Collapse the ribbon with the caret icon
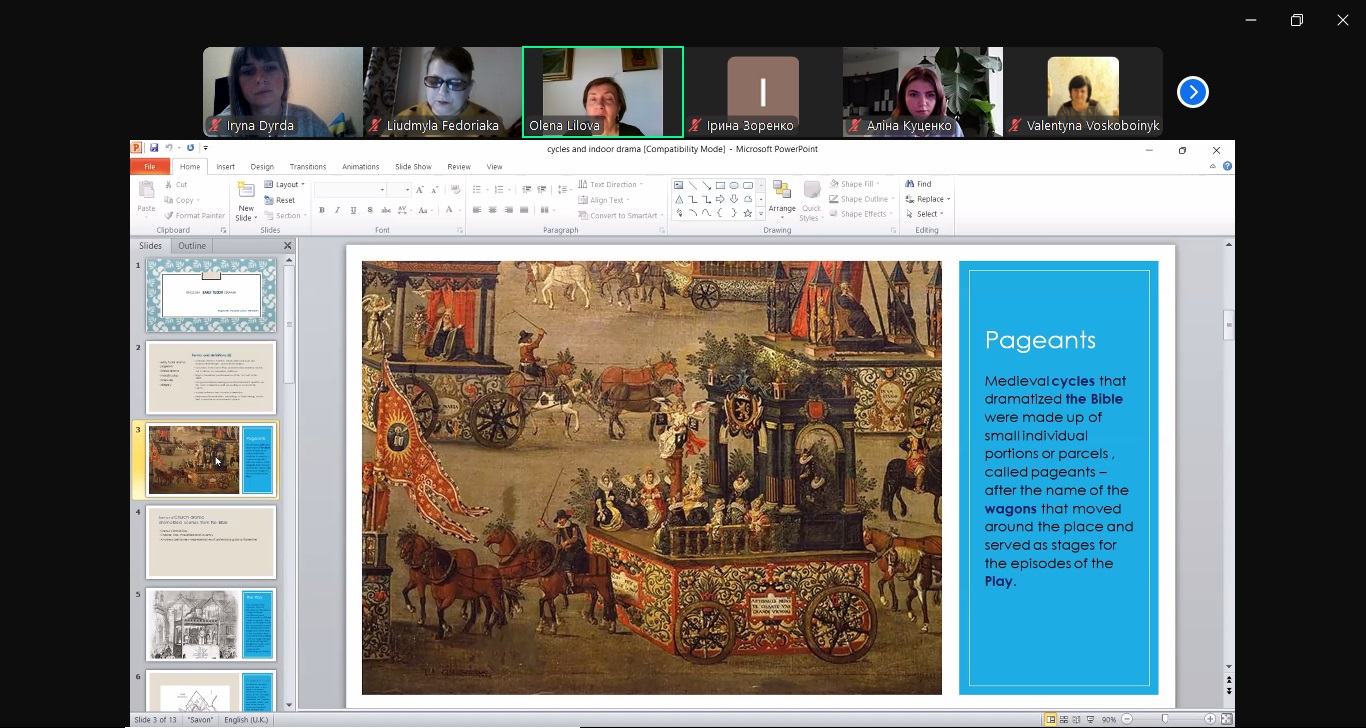The height and width of the screenshot is (728, 1366). tap(1214, 166)
